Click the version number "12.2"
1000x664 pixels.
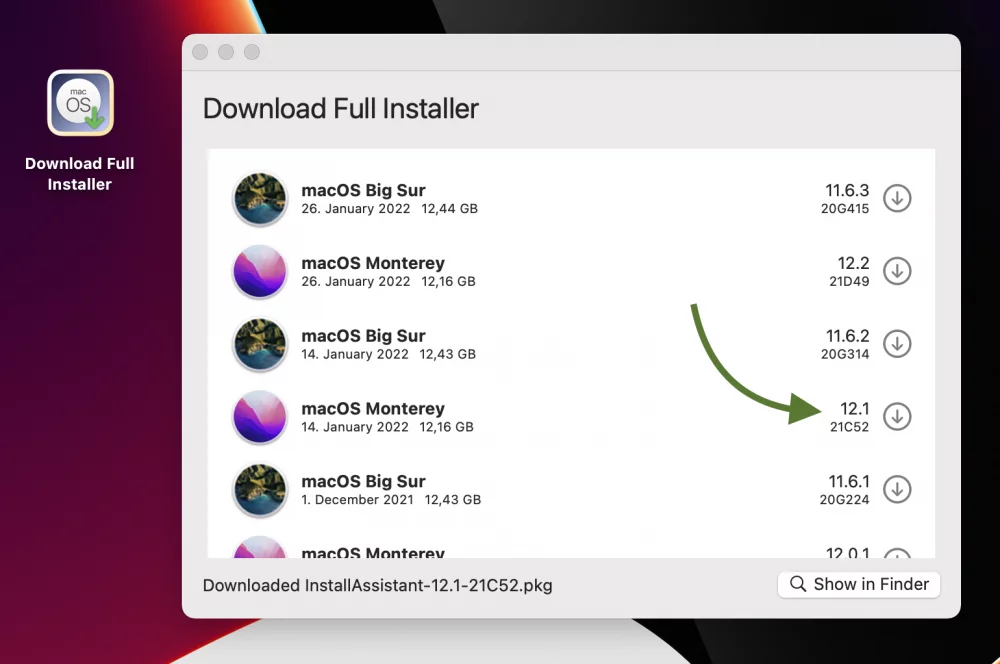click(853, 263)
